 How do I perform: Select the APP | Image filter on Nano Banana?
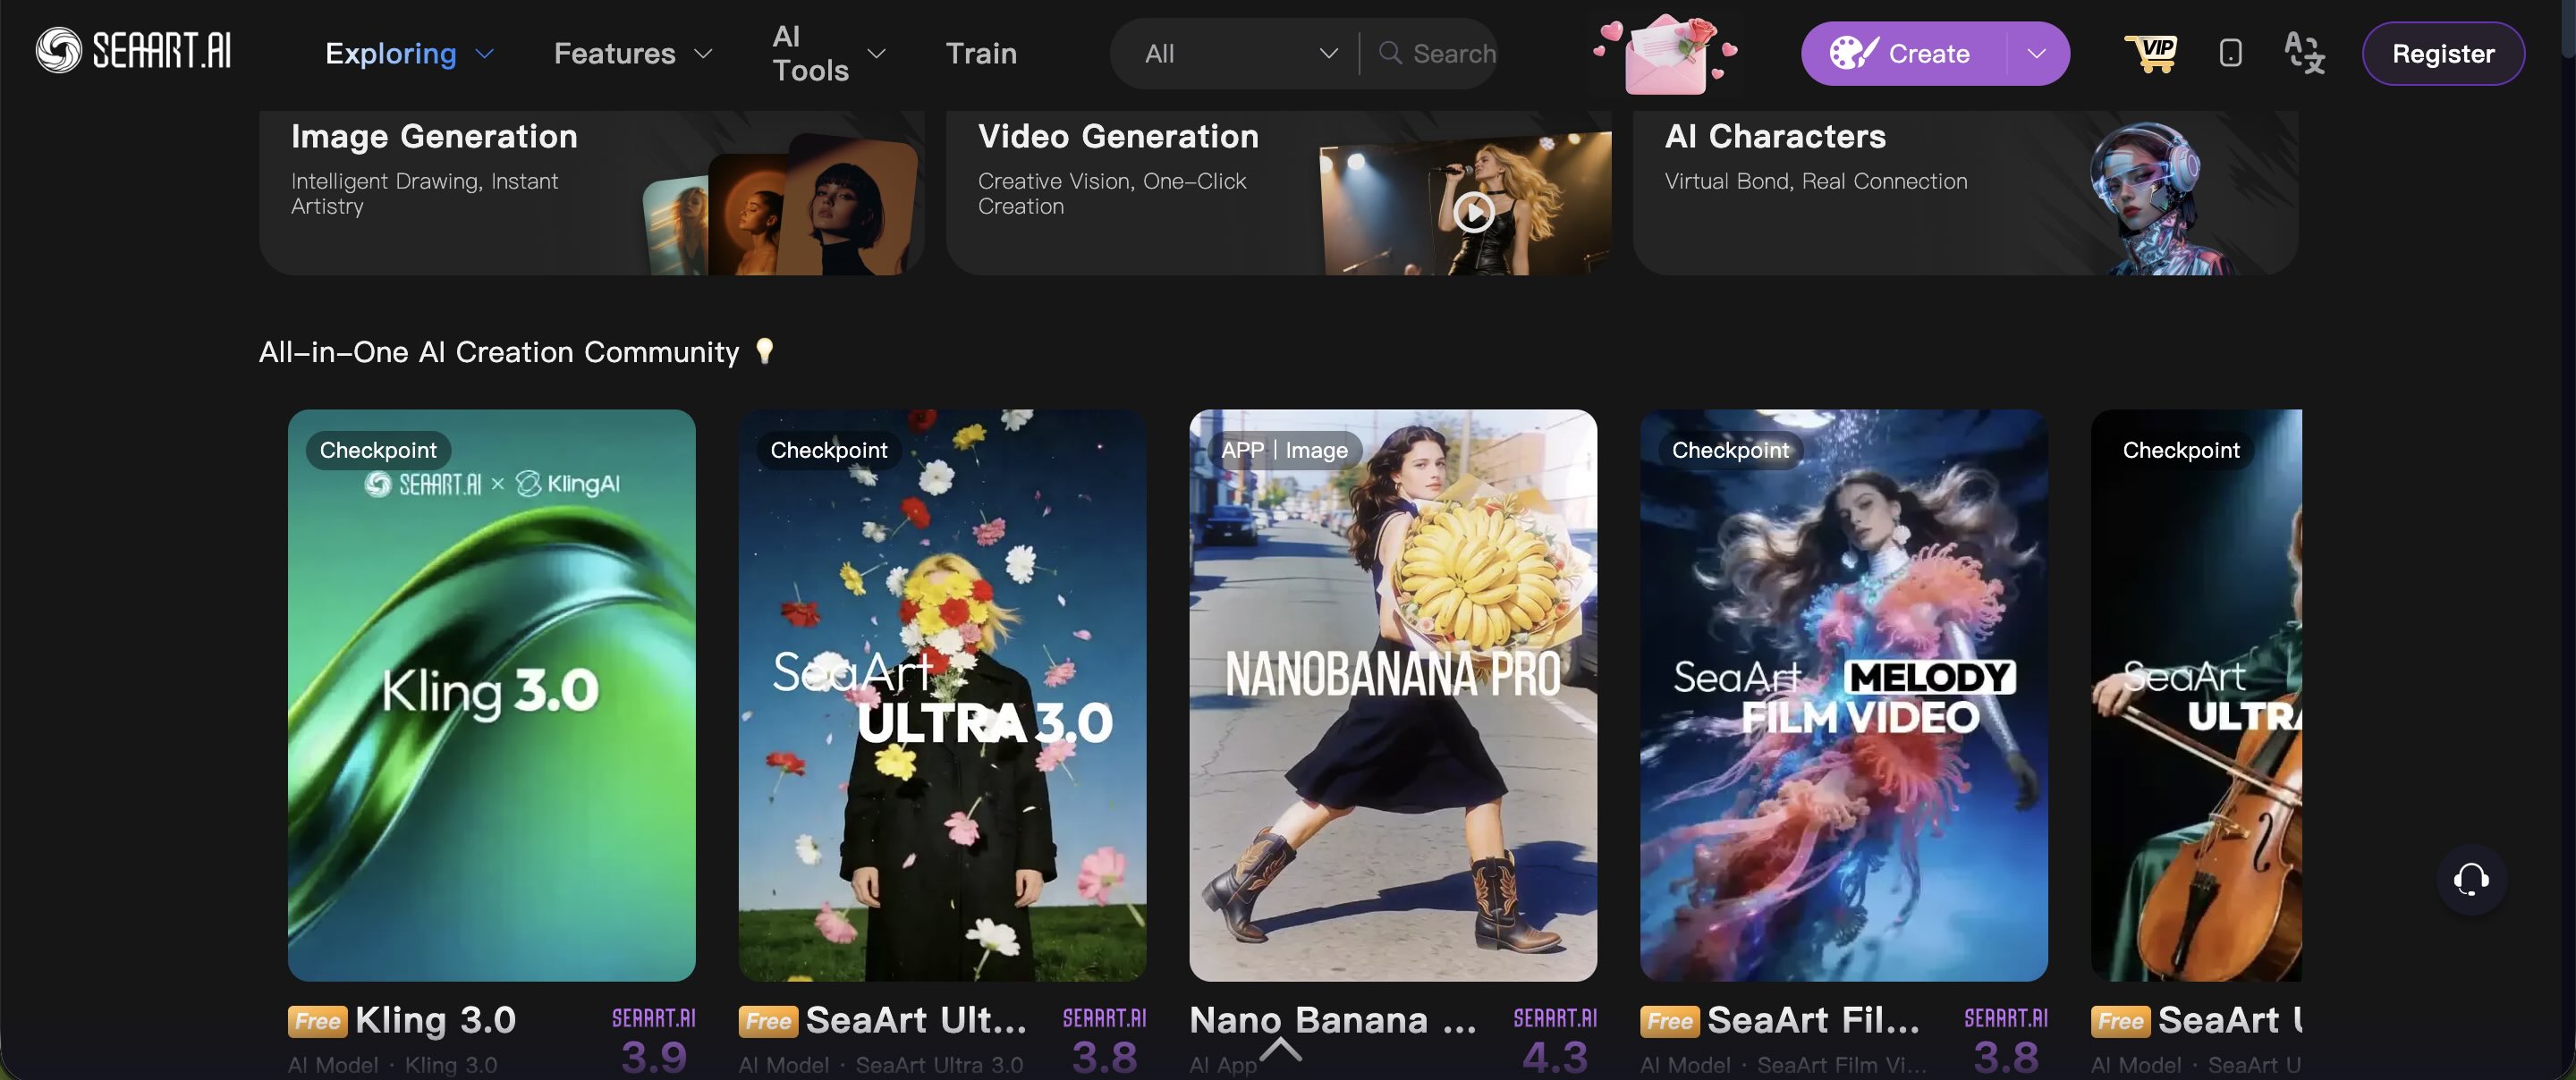tap(1285, 450)
